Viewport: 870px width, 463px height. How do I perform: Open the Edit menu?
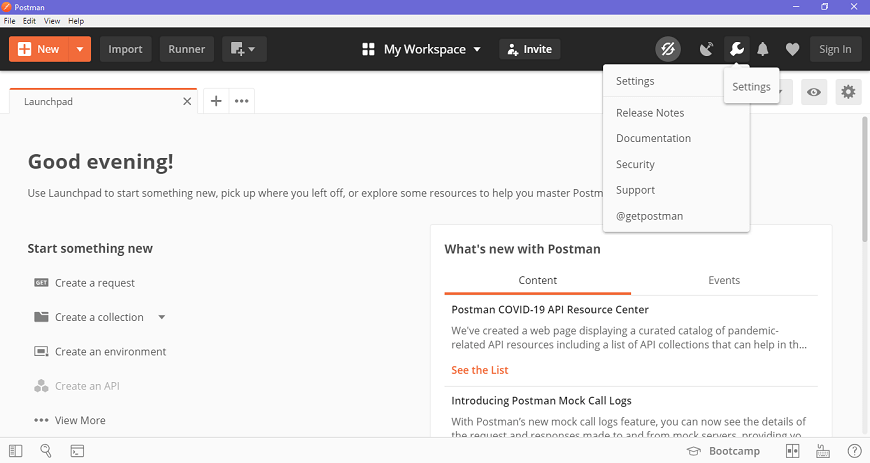coord(29,21)
